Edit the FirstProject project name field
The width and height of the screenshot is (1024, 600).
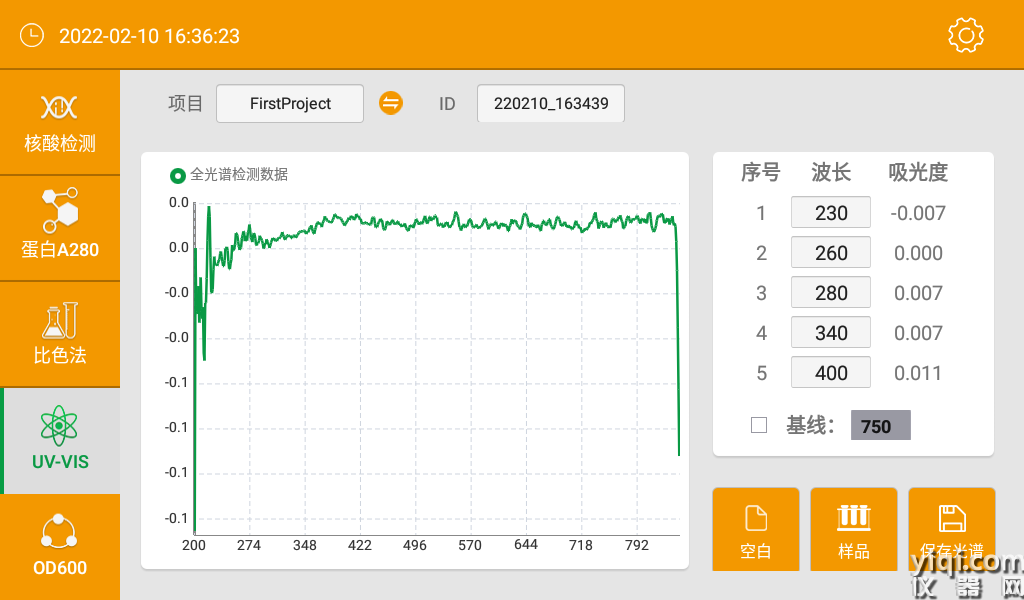coord(290,103)
